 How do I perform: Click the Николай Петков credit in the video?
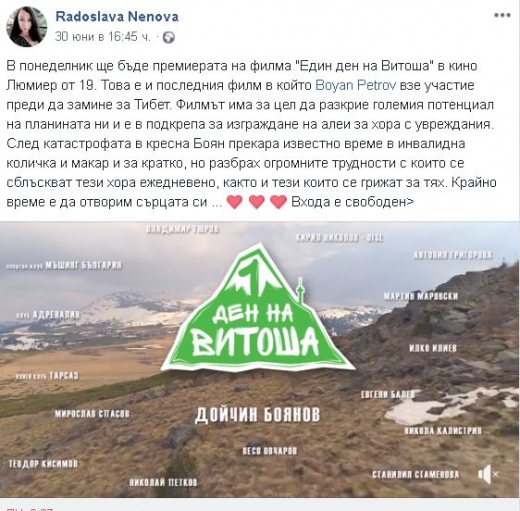point(163,482)
